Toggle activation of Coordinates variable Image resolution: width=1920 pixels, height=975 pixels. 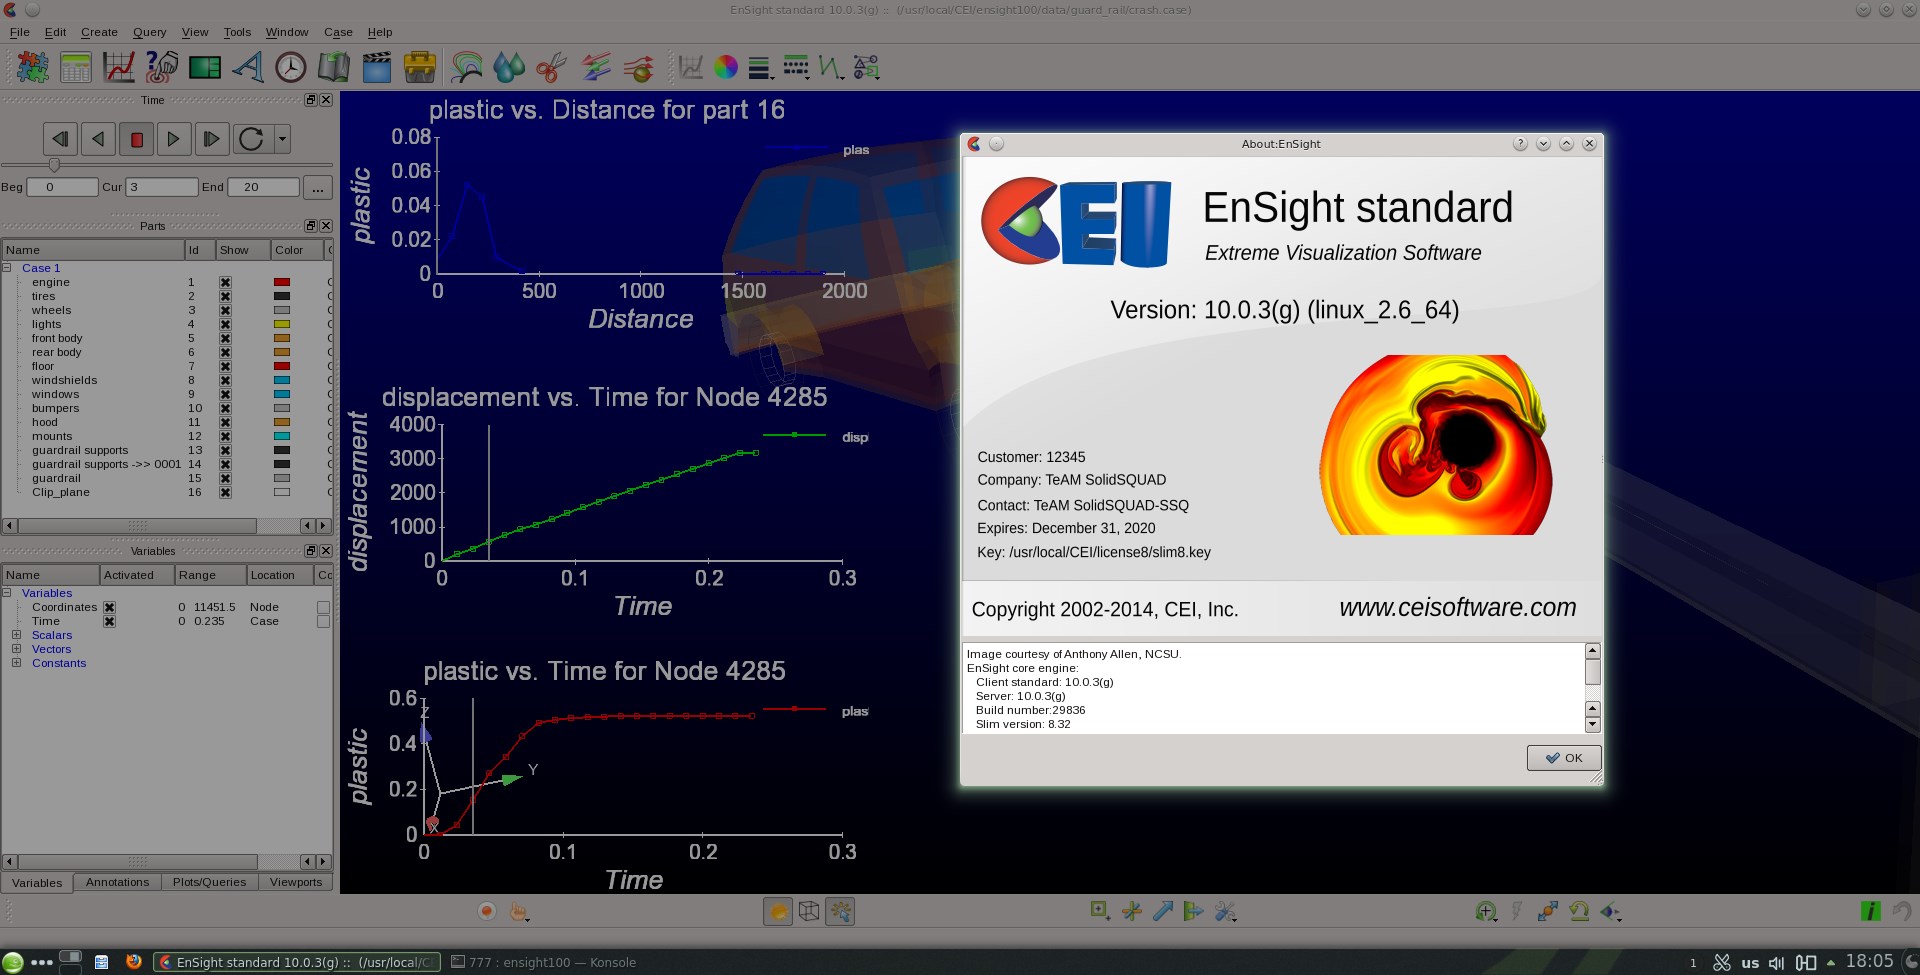click(x=110, y=608)
